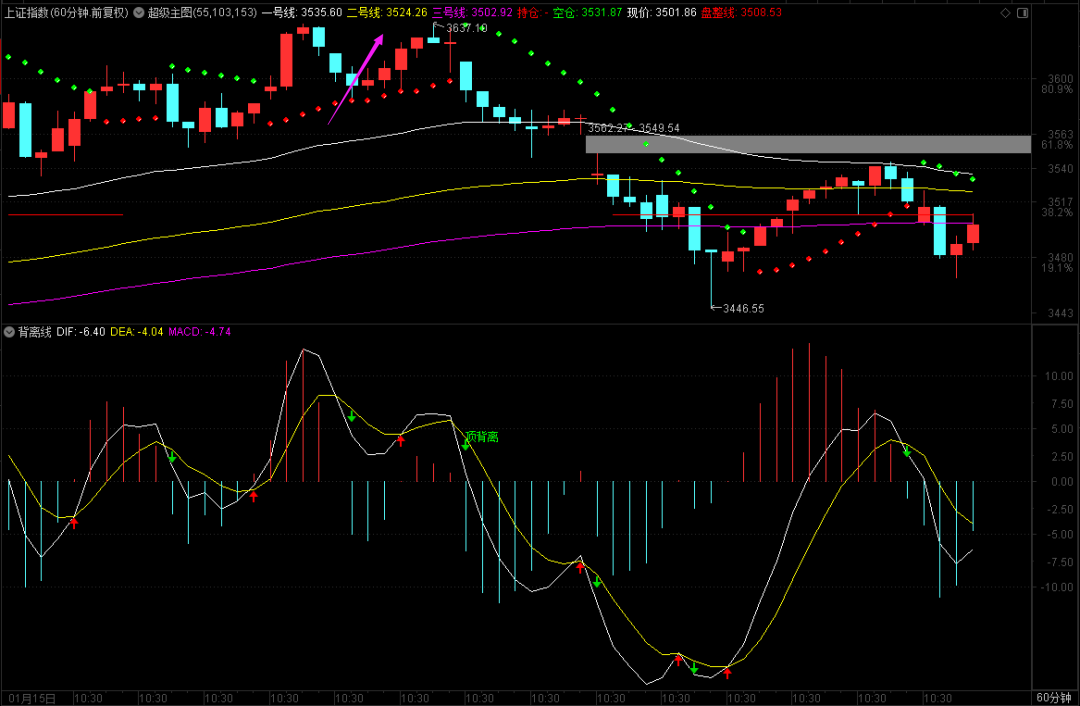The height and width of the screenshot is (706, 1080).
Task: Click the gray gap zone rectangle
Action: click(x=808, y=144)
